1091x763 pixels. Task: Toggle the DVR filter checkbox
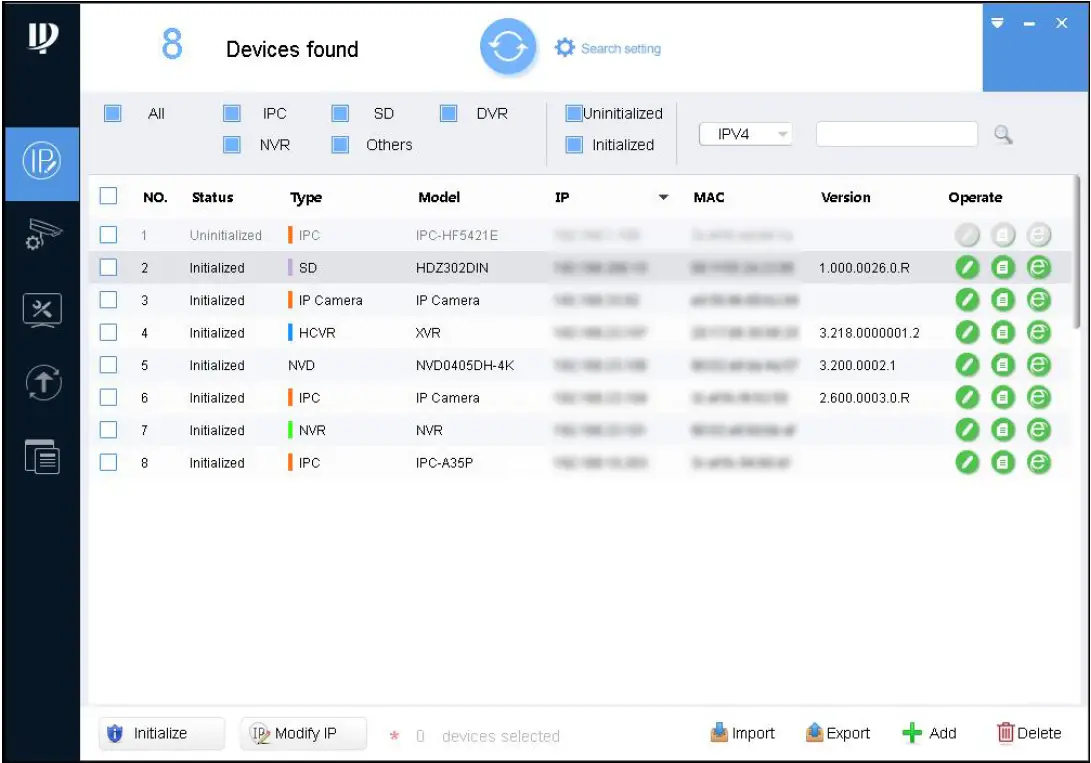pyautogui.click(x=449, y=113)
